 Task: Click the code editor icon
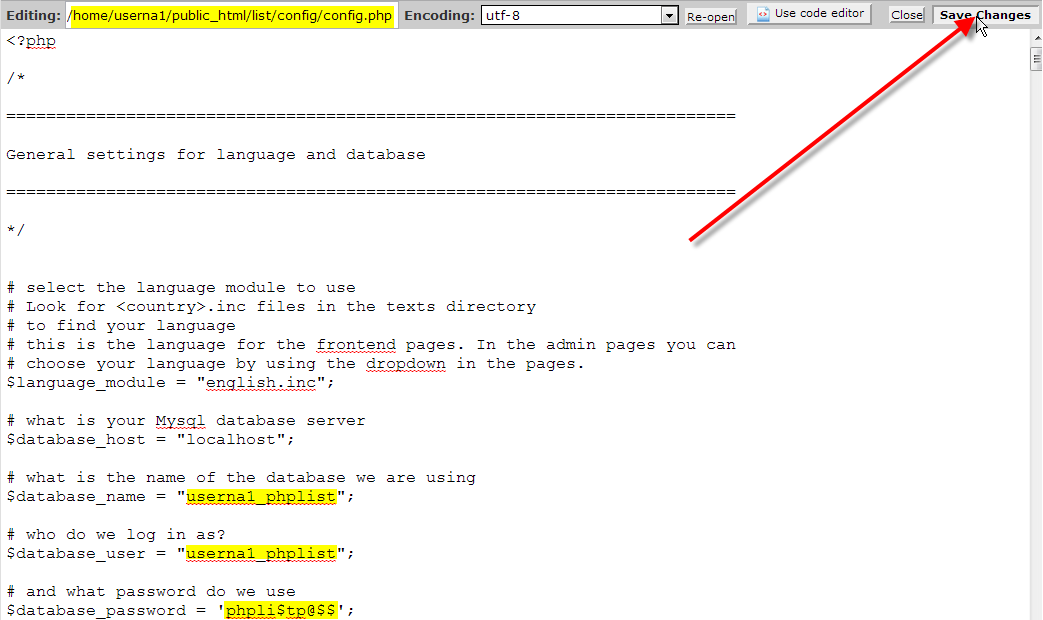tap(763, 13)
